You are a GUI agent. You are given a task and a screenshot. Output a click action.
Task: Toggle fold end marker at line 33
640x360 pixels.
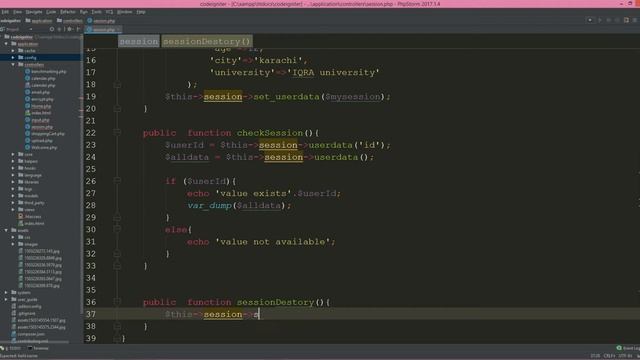117,266
